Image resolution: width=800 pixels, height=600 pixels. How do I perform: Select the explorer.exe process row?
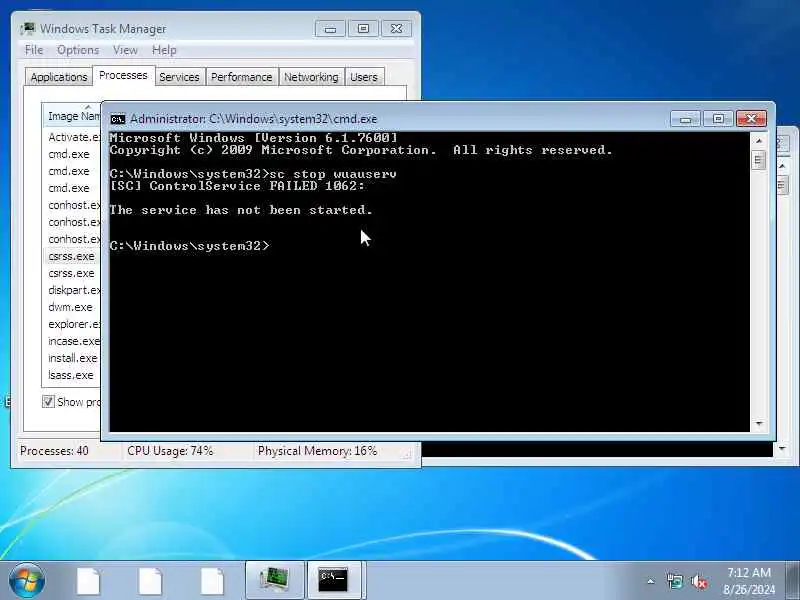click(72, 324)
